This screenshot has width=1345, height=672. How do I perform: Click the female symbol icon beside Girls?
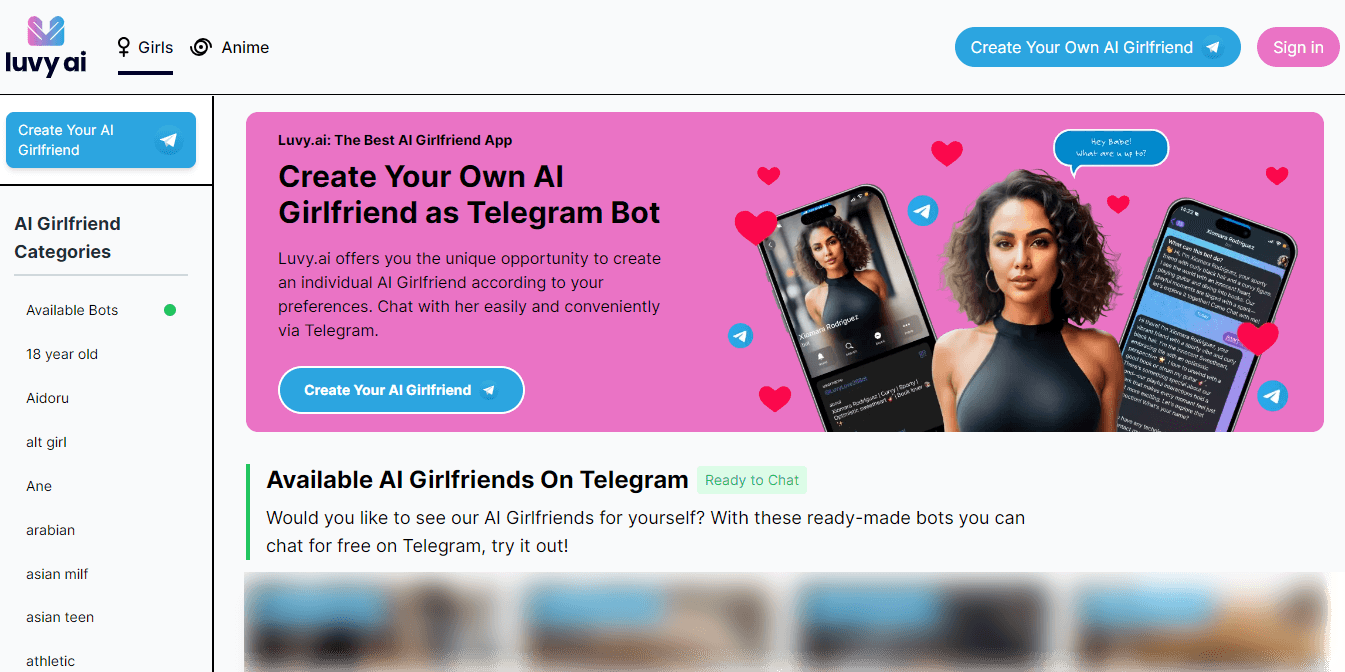tap(125, 47)
